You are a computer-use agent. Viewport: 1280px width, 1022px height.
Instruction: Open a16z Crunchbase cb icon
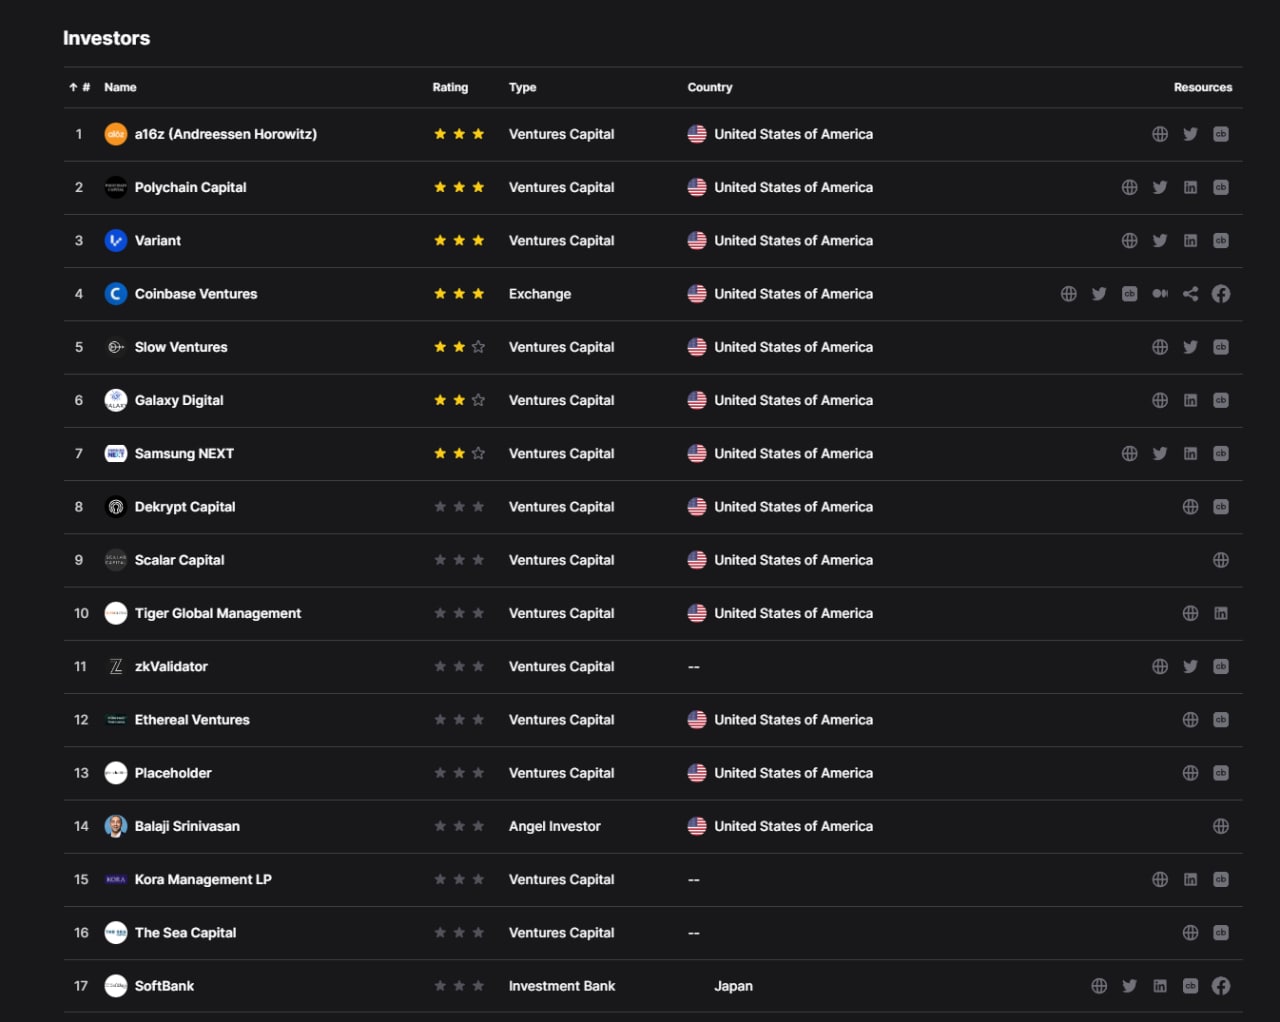(1221, 134)
